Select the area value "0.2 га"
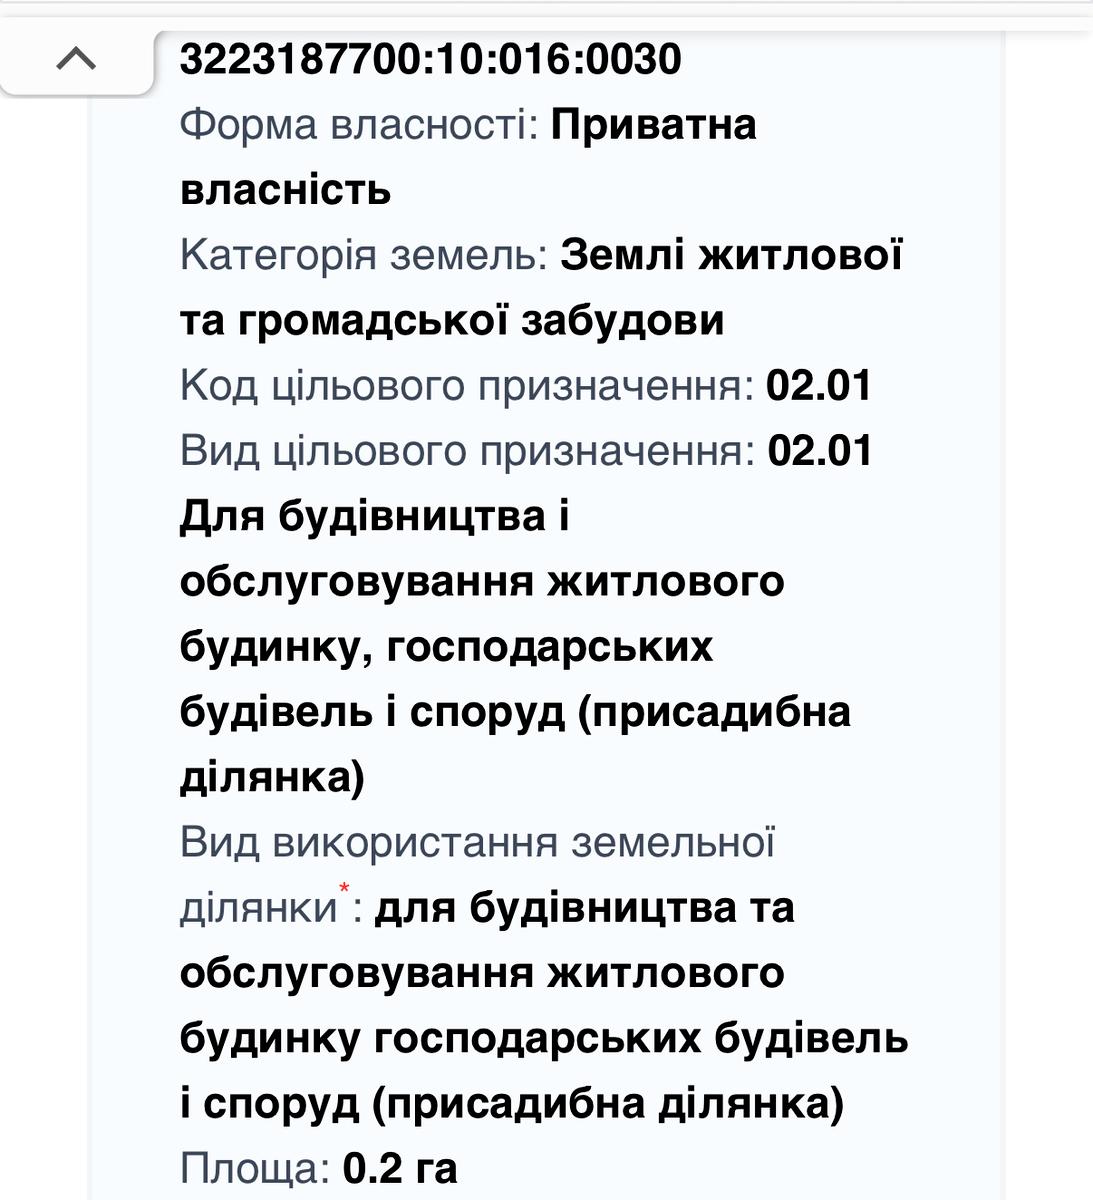Screen dimensions: 1093x1200 (x=400, y=1168)
